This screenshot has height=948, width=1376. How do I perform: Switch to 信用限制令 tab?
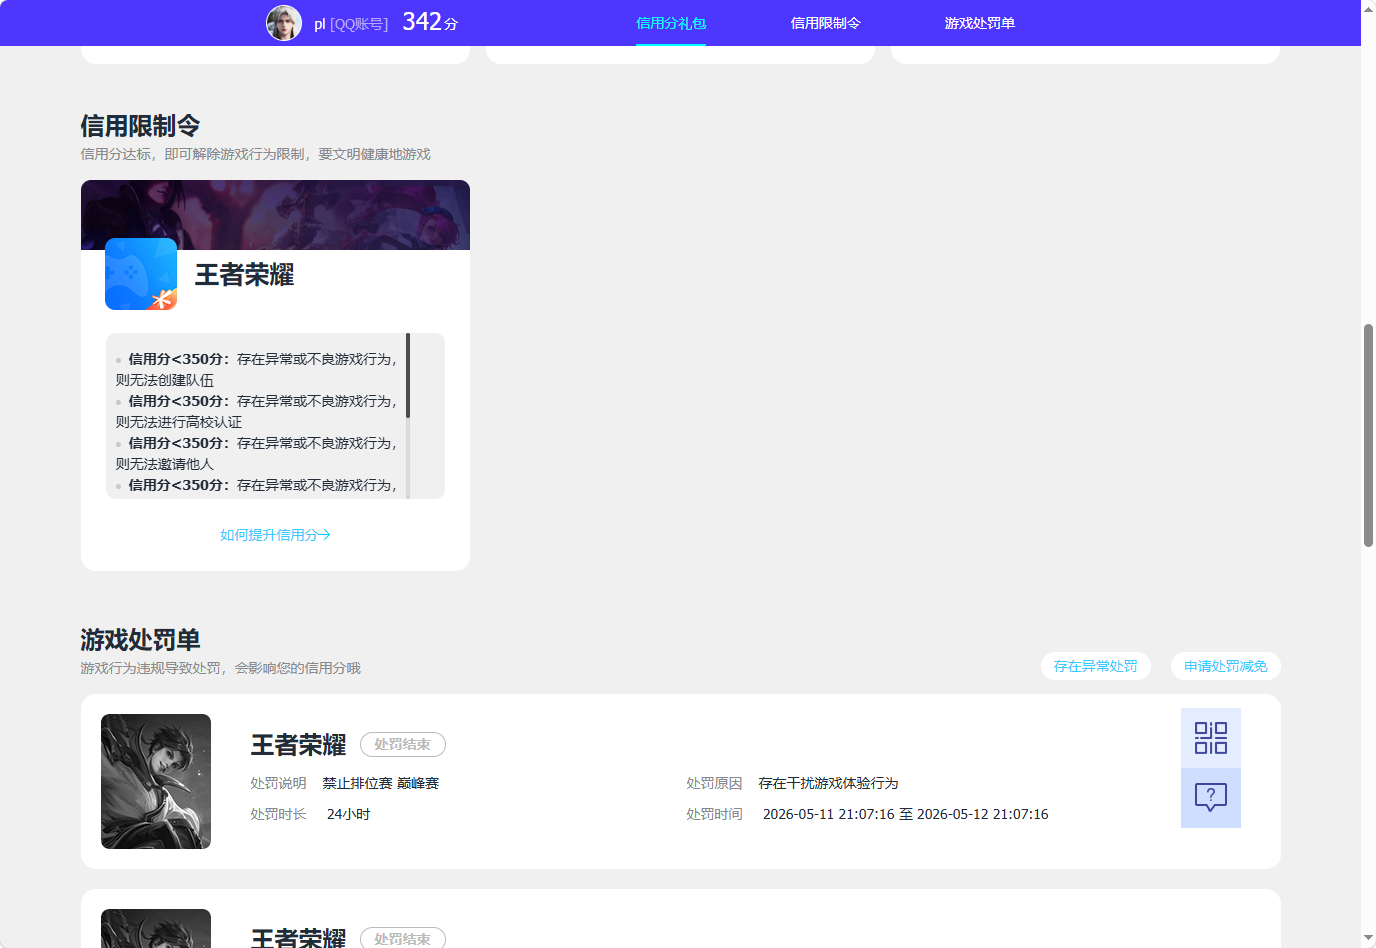pyautogui.click(x=826, y=23)
